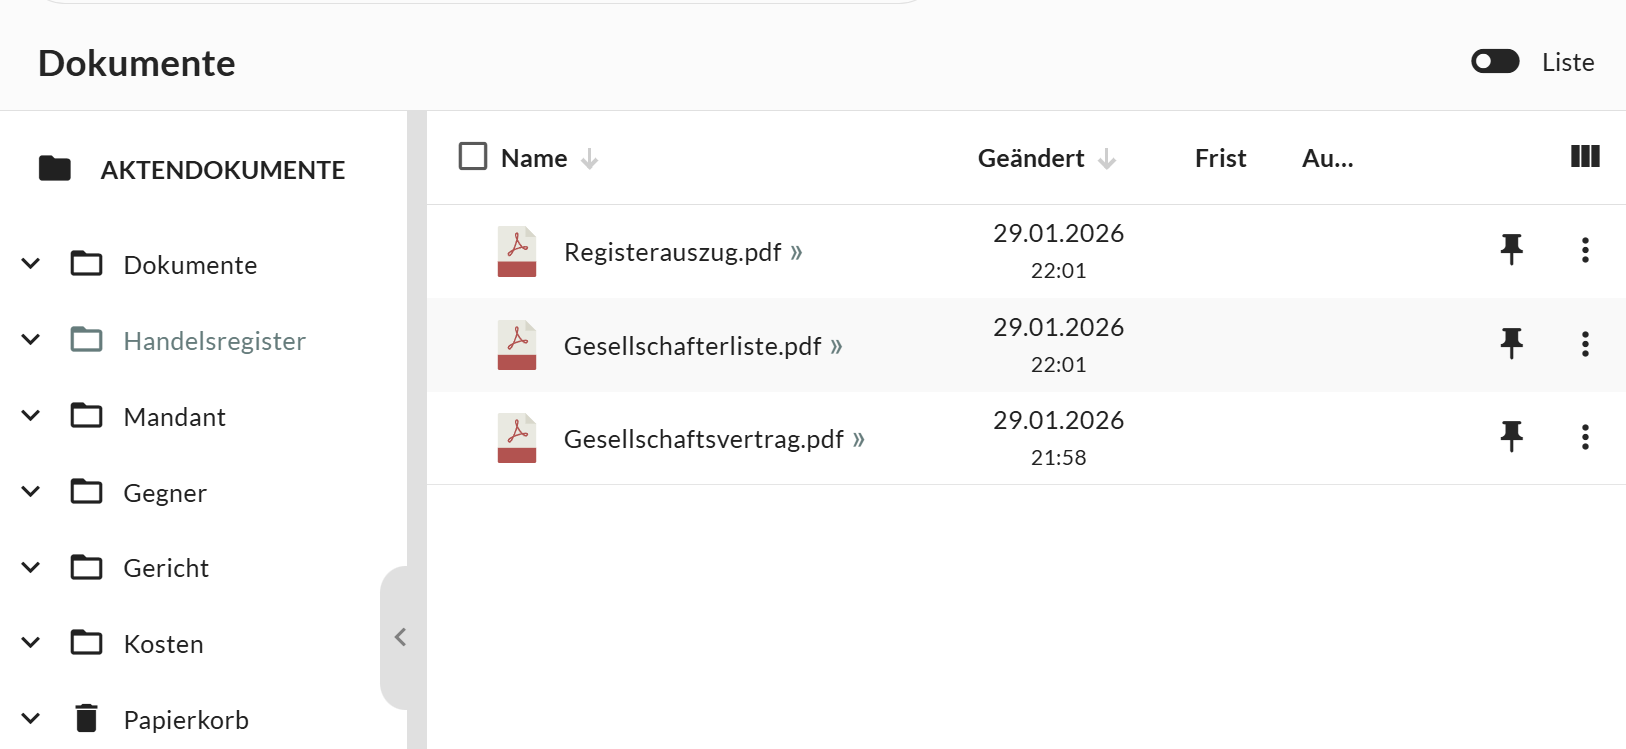Click the Handelsregister folder icon in the sidebar
Screen dimensions: 1626x749
pos(86,340)
